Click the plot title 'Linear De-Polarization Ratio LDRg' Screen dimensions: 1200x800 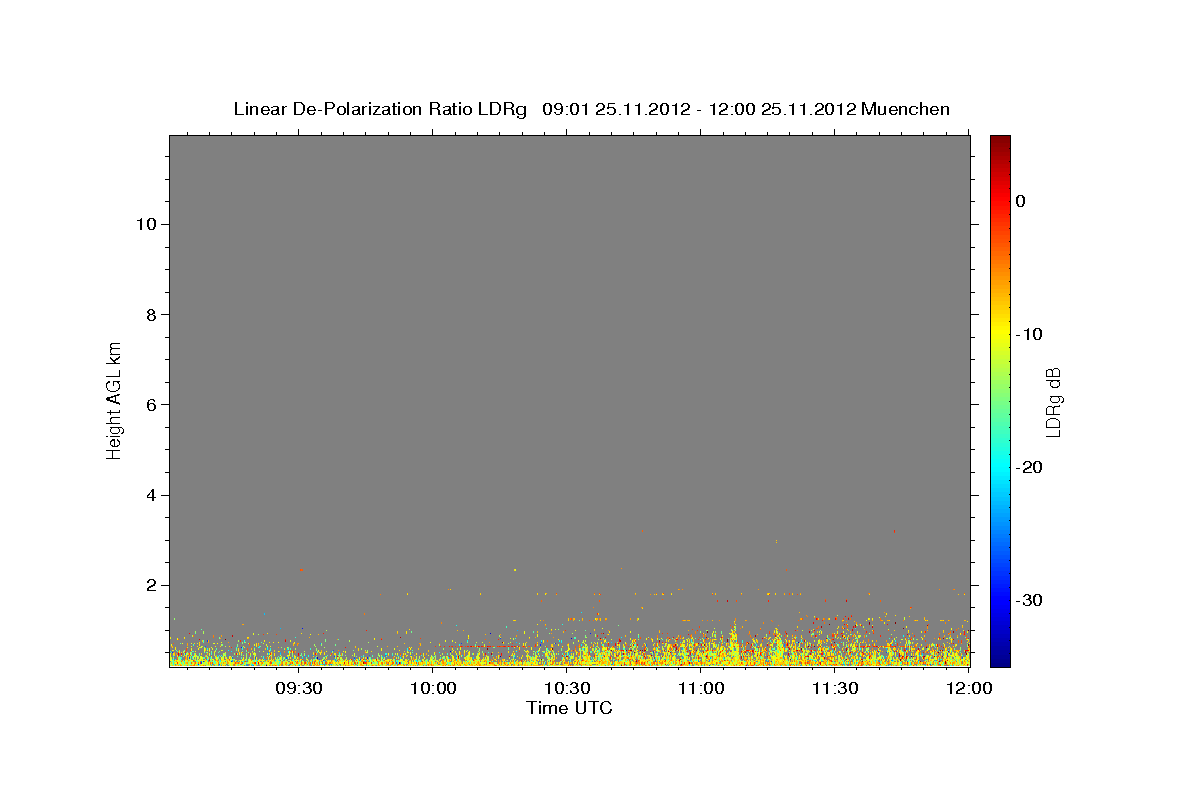pyautogui.click(x=380, y=109)
